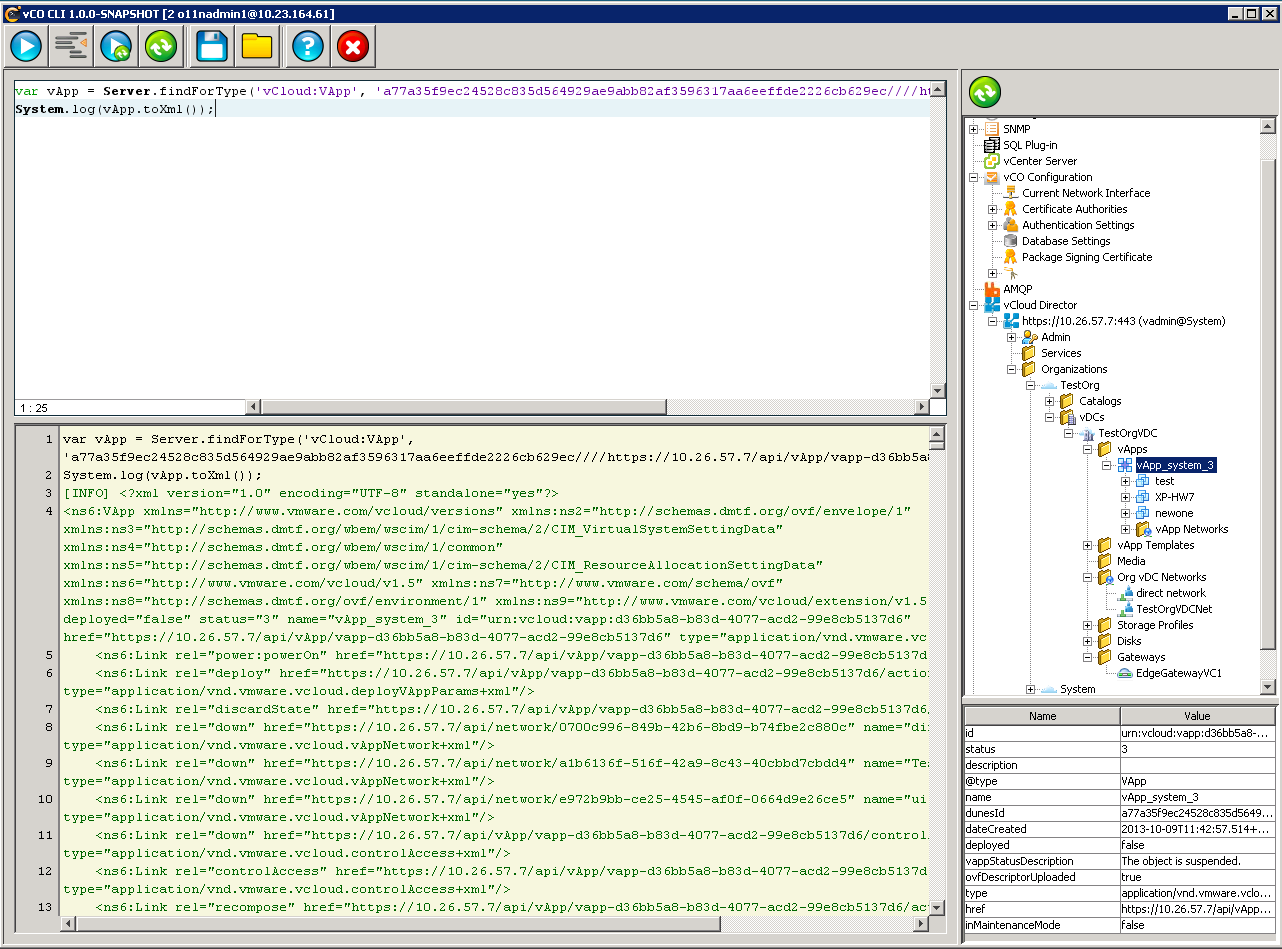Click the vCO Configuration icon
Image resolution: width=1282 pixels, height=949 pixels.
tap(992, 177)
